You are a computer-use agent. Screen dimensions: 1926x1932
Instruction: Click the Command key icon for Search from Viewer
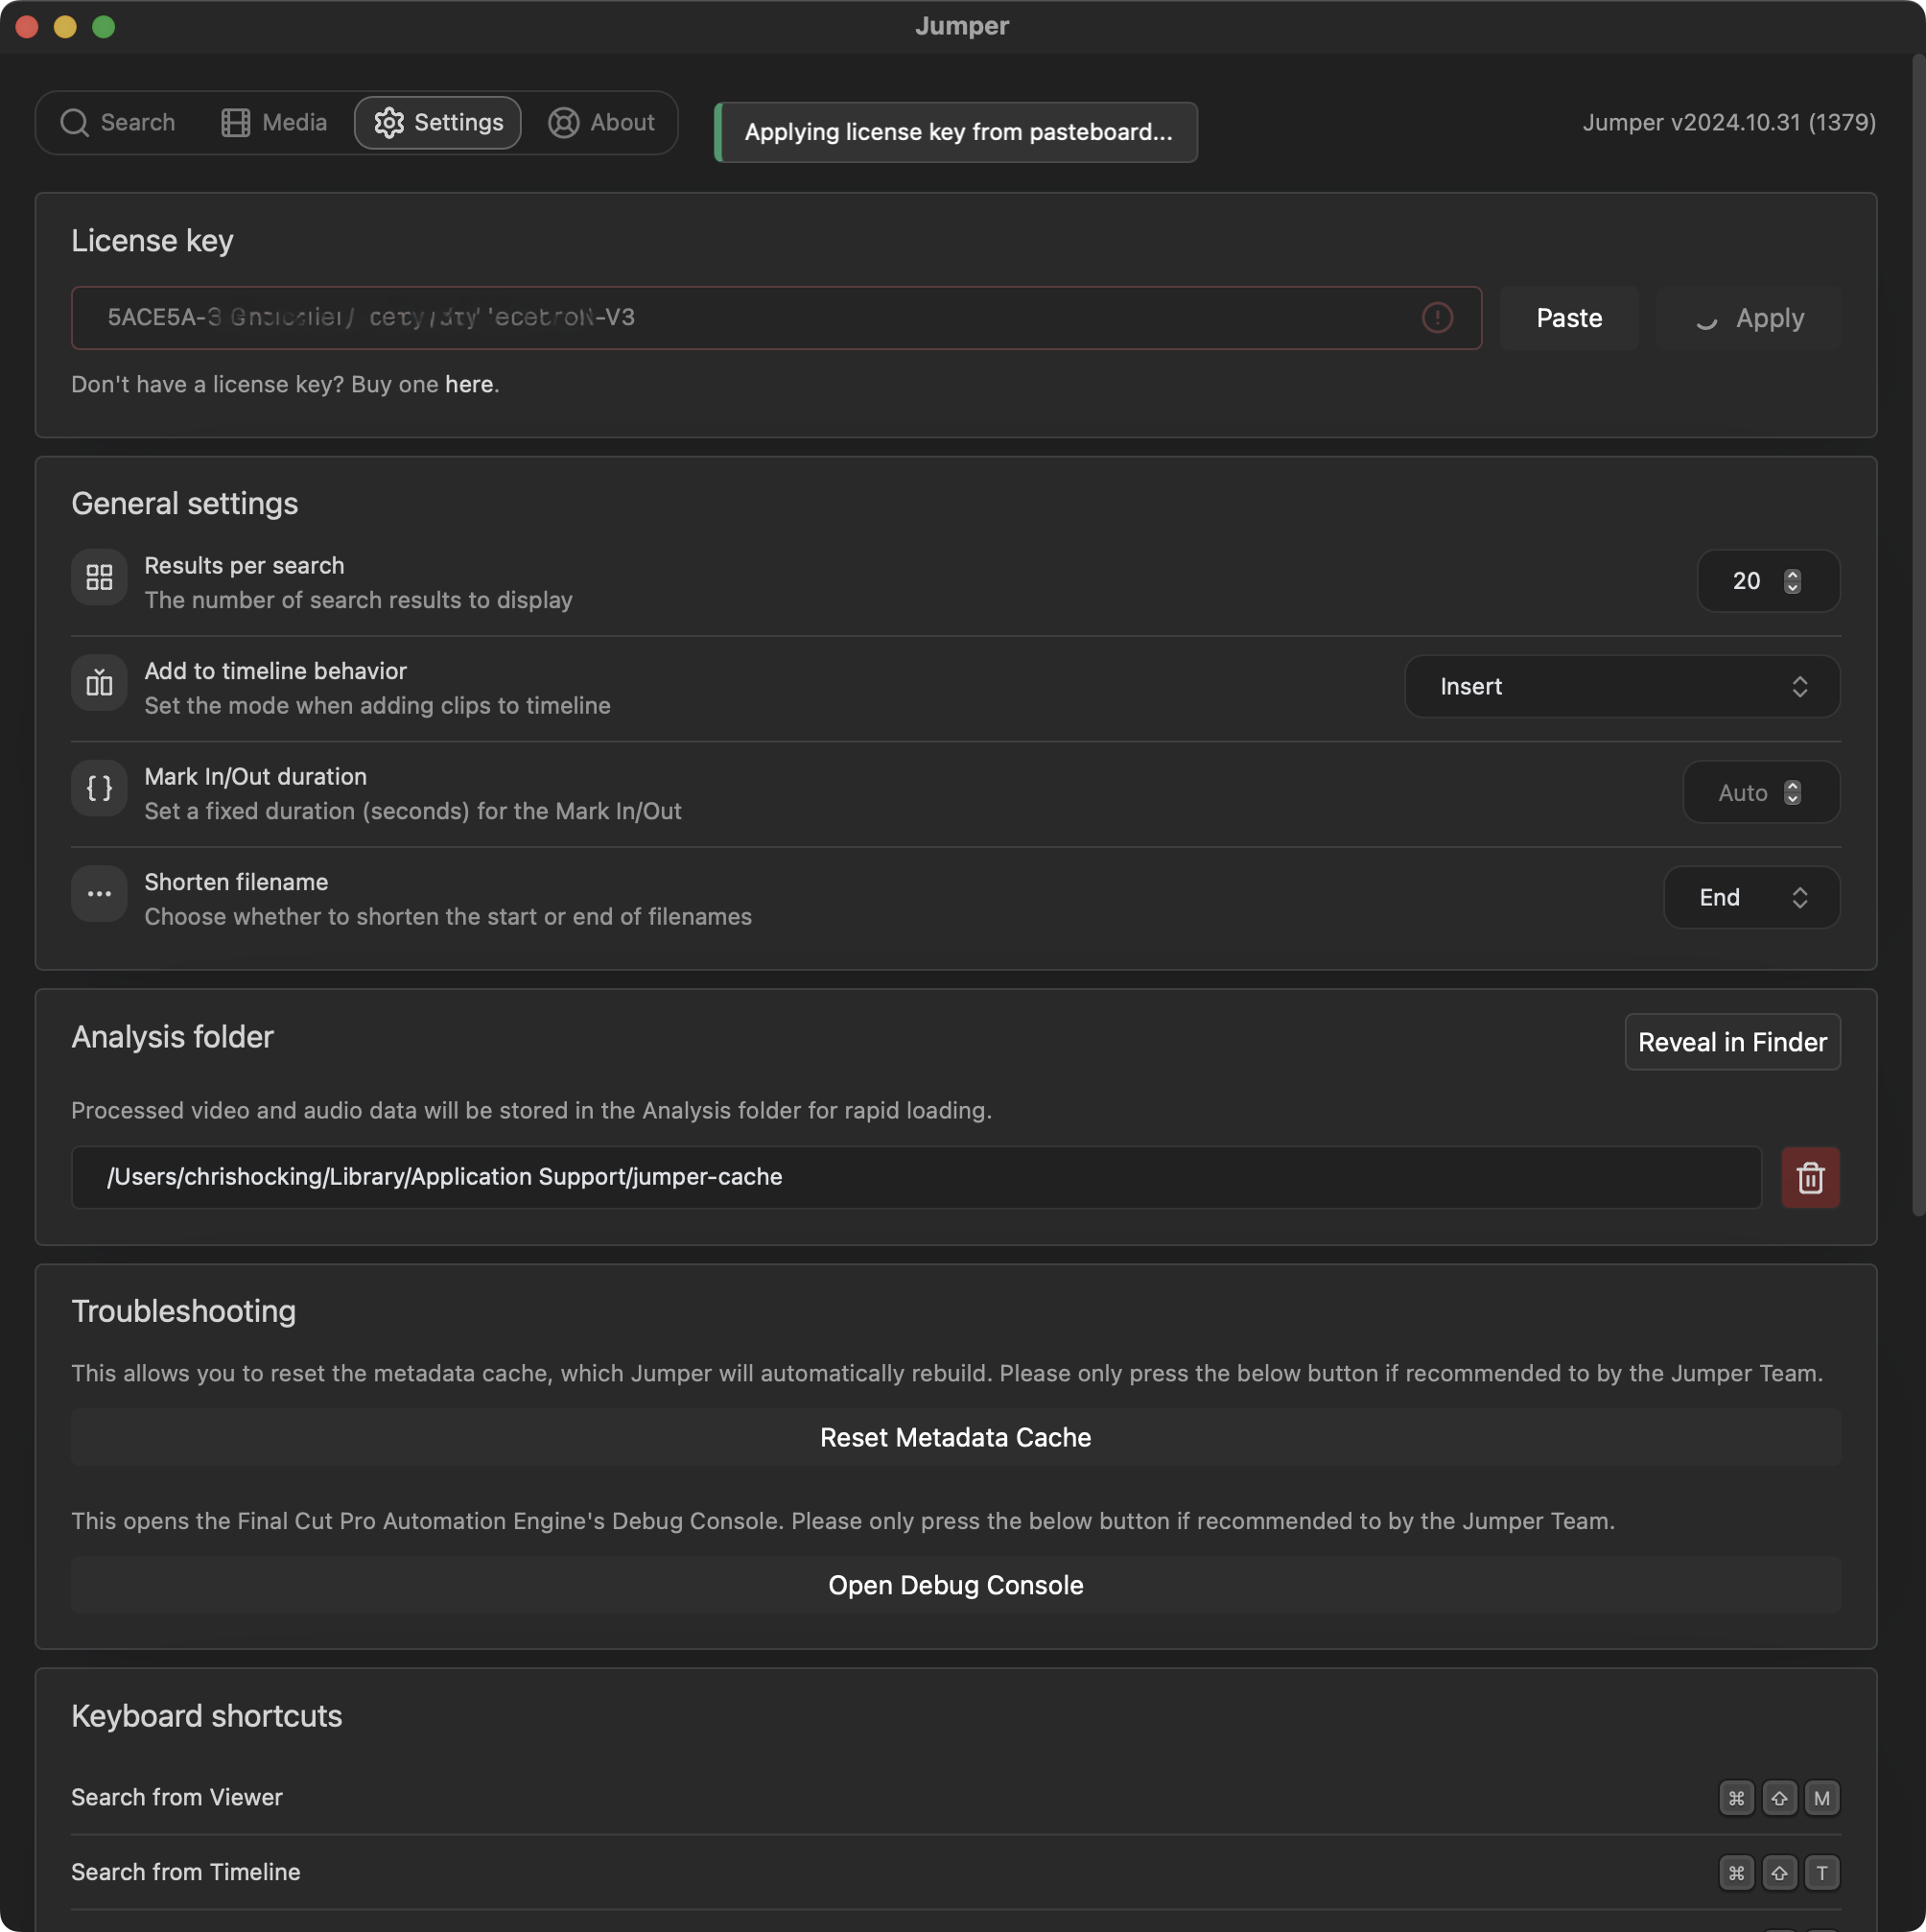click(1736, 1798)
